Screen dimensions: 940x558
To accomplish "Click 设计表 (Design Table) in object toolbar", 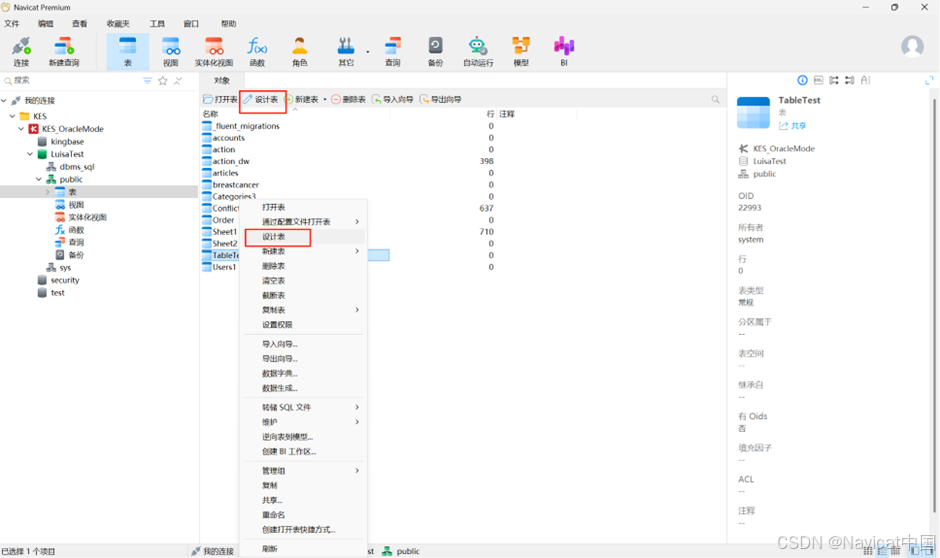I will coord(261,99).
